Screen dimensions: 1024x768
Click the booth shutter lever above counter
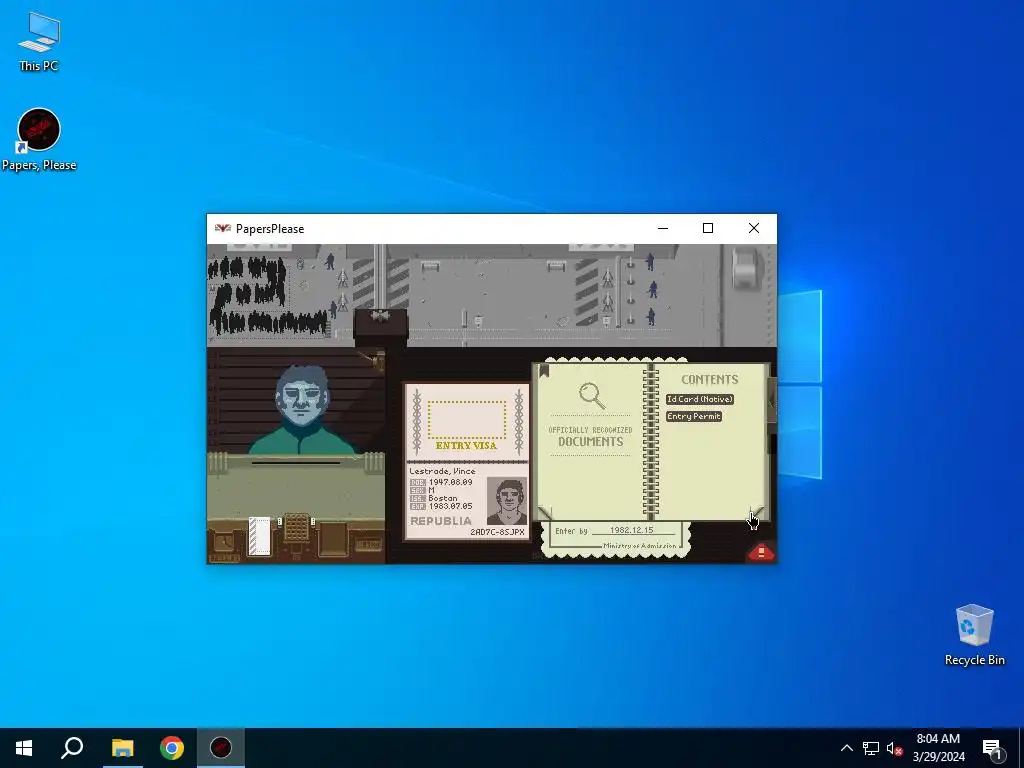click(374, 358)
